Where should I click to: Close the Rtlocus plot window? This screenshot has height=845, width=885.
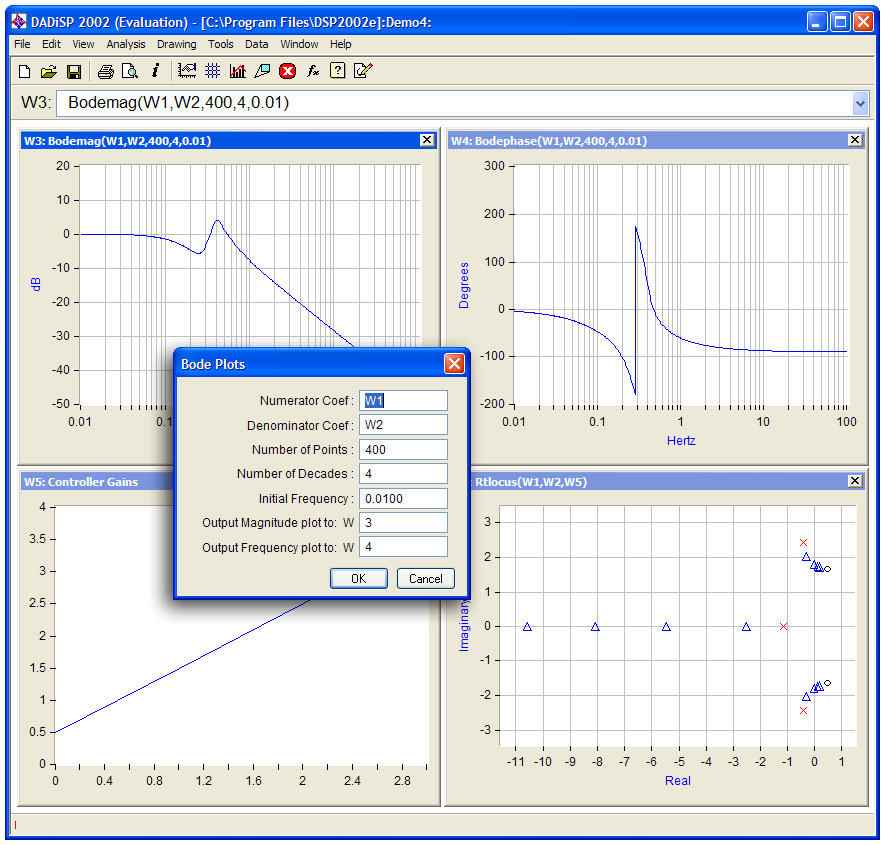(x=855, y=481)
